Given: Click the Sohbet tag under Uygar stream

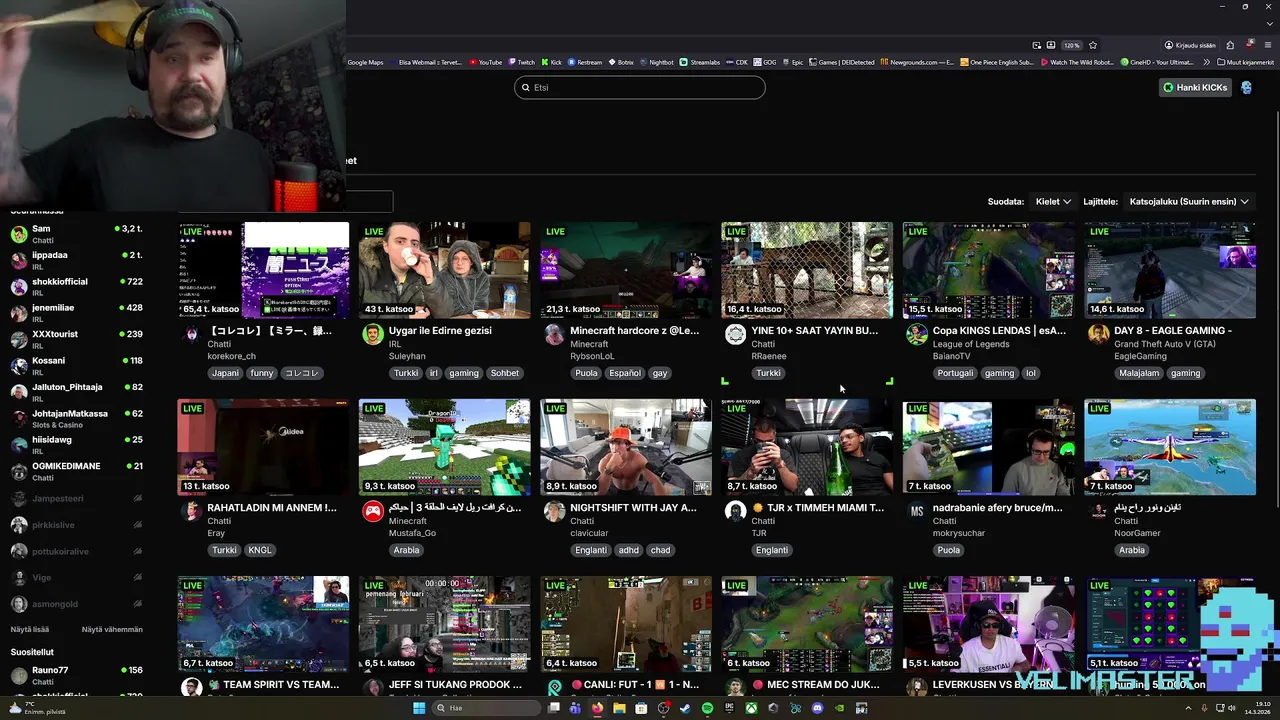Looking at the screenshot, I should click(x=505, y=373).
